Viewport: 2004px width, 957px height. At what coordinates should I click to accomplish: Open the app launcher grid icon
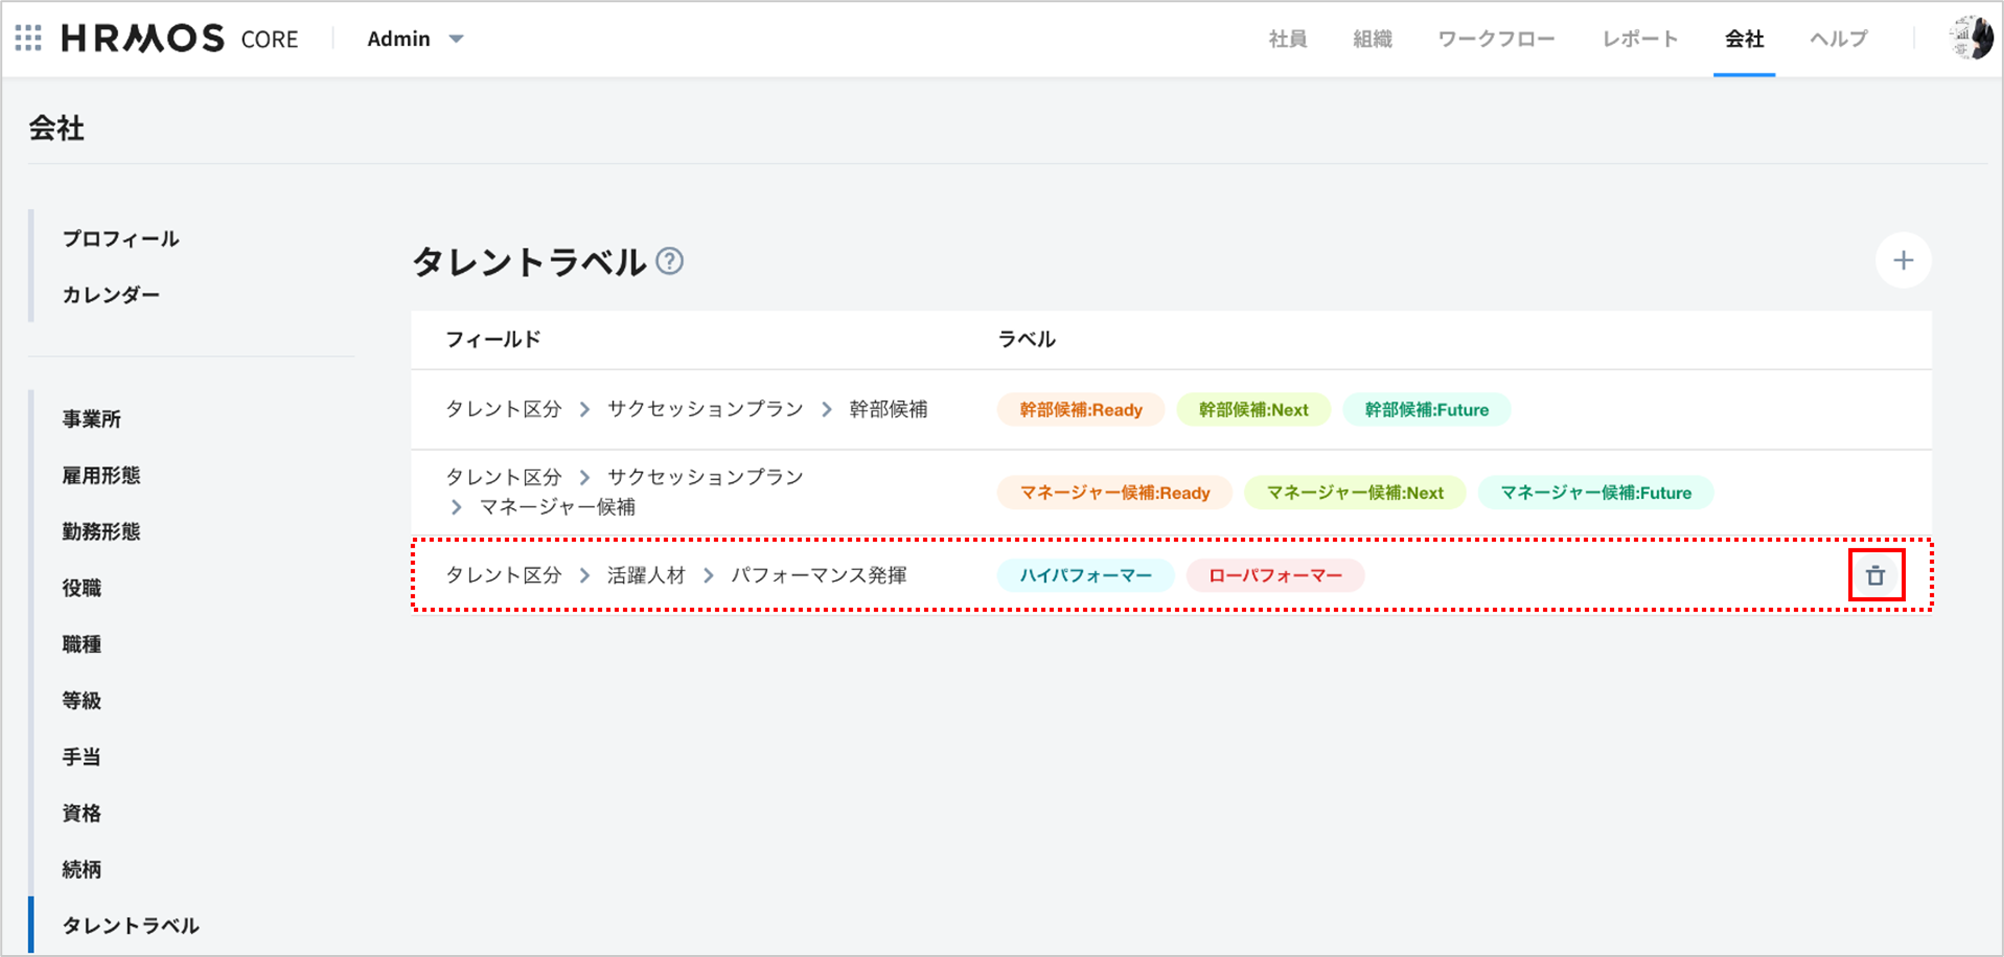[x=29, y=38]
